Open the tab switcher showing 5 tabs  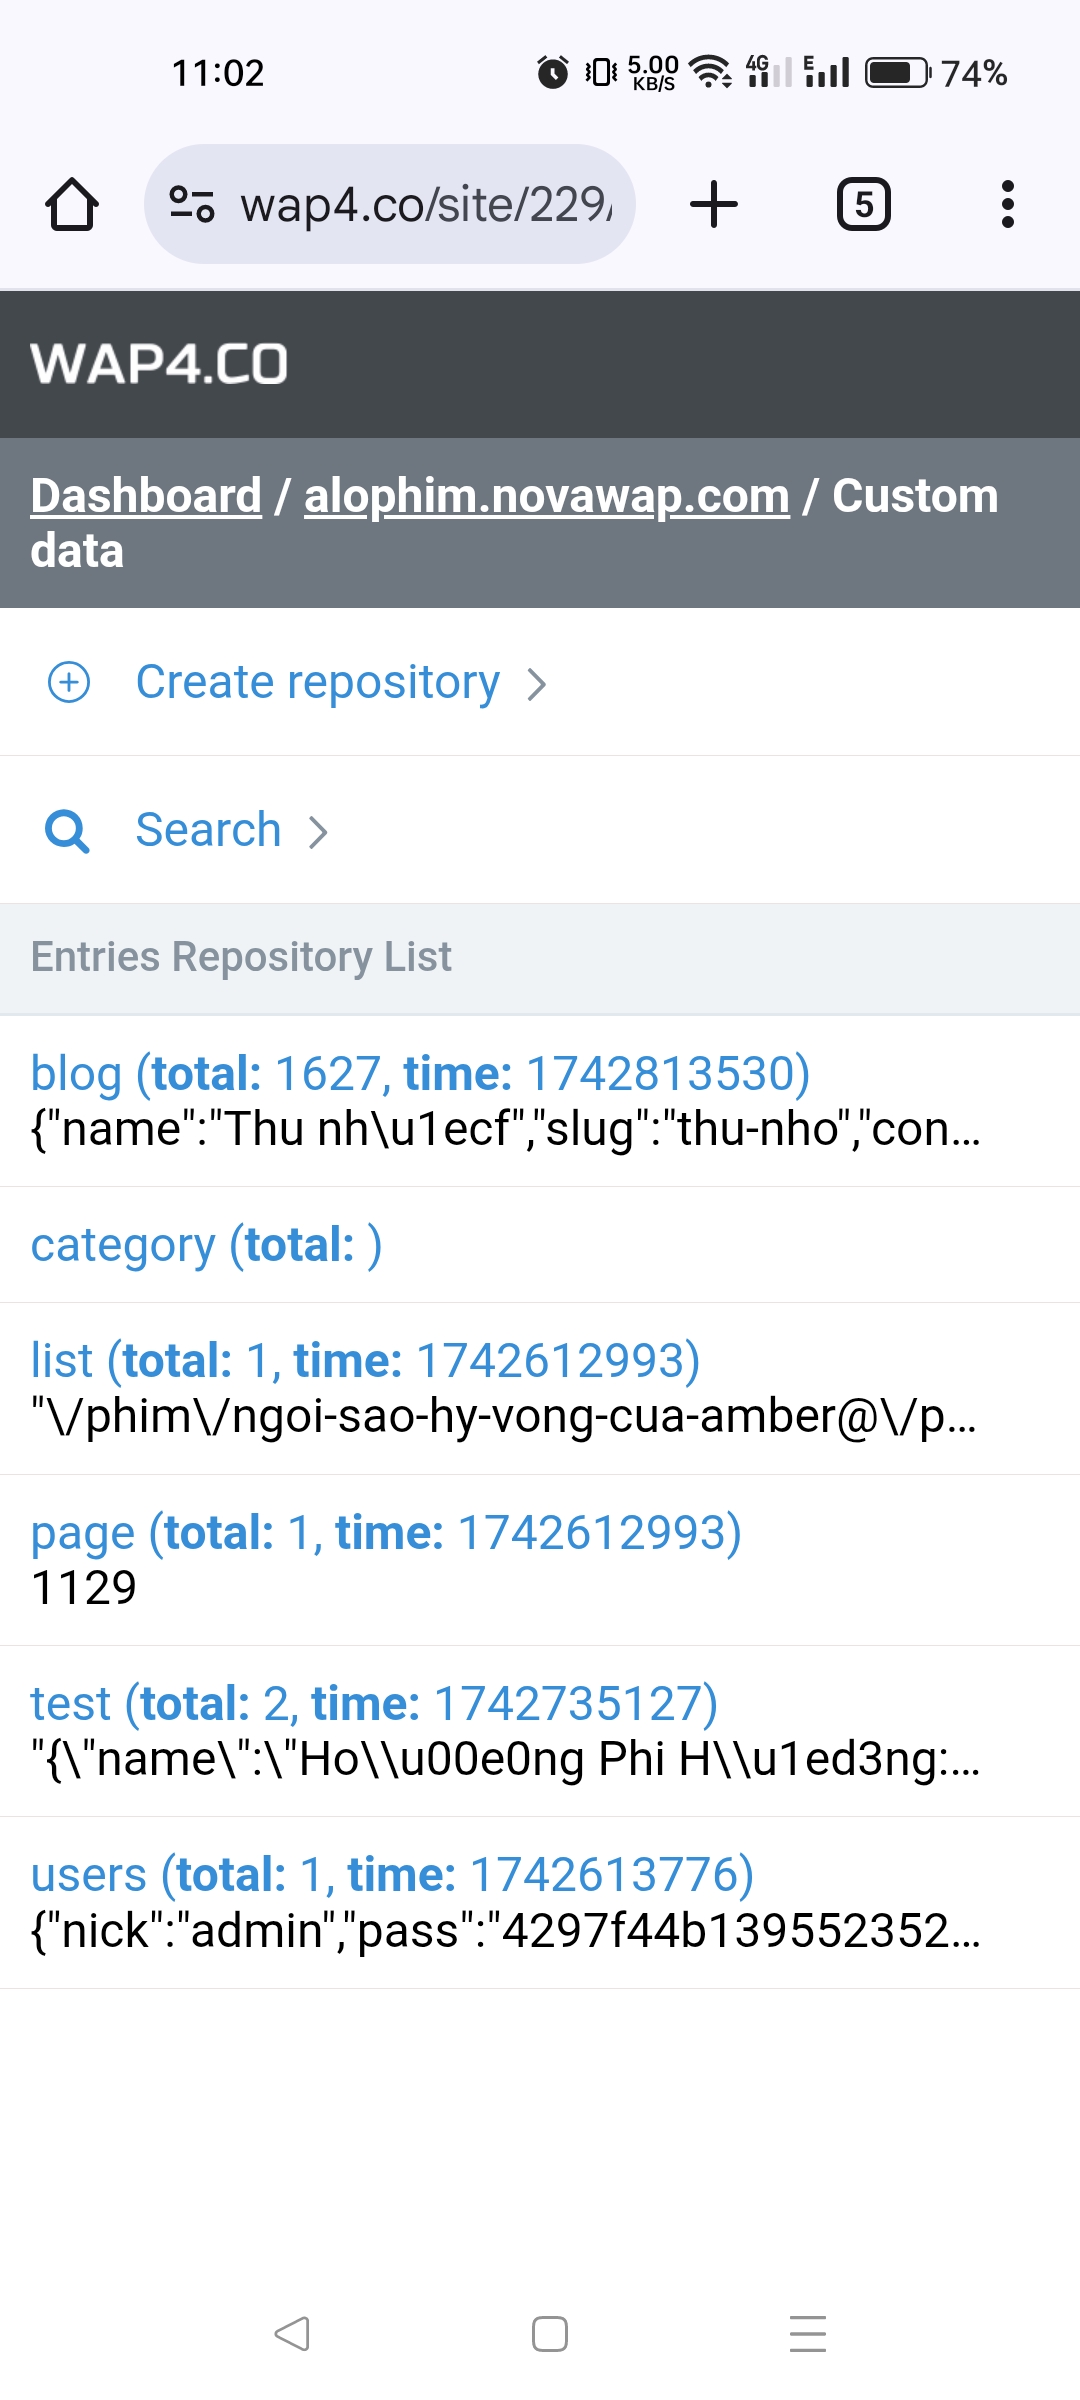tap(863, 204)
